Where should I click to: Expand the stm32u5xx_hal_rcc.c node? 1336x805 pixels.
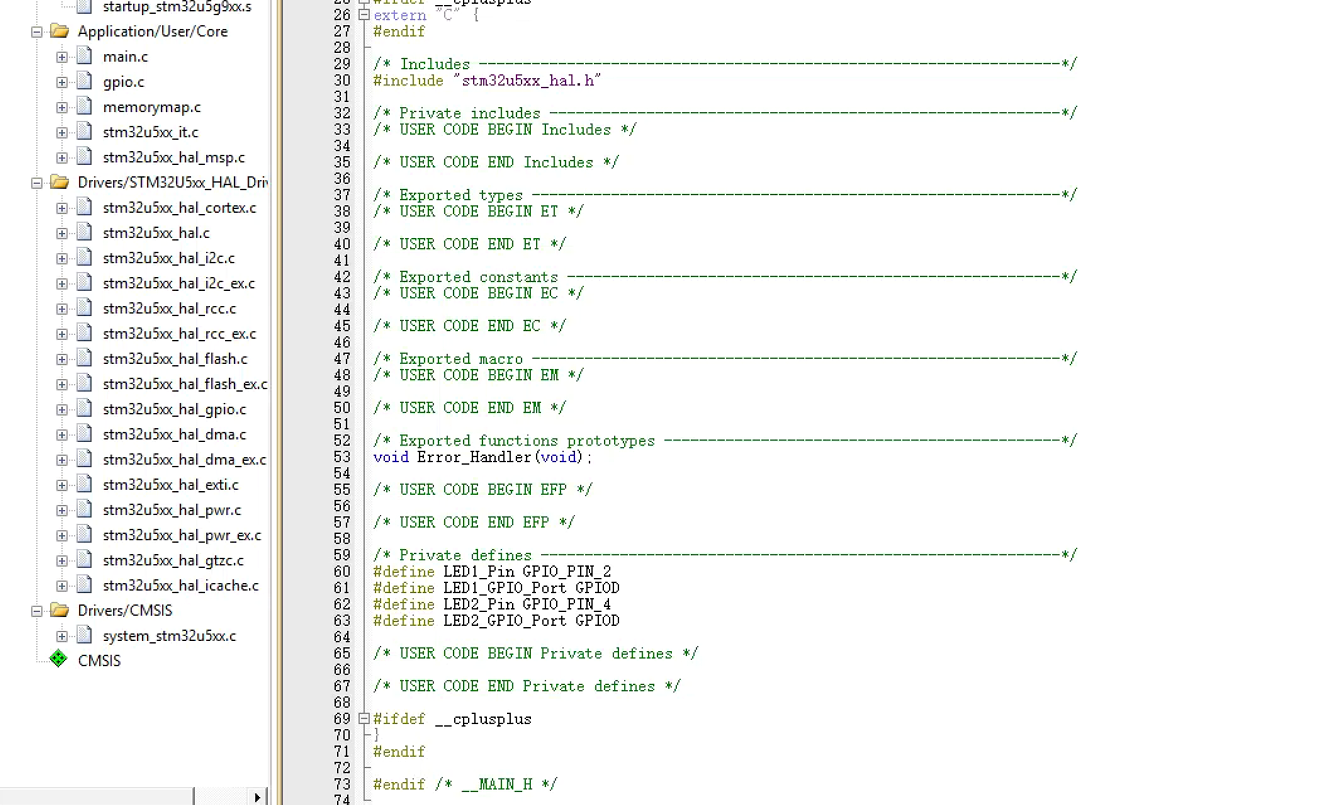click(62, 308)
